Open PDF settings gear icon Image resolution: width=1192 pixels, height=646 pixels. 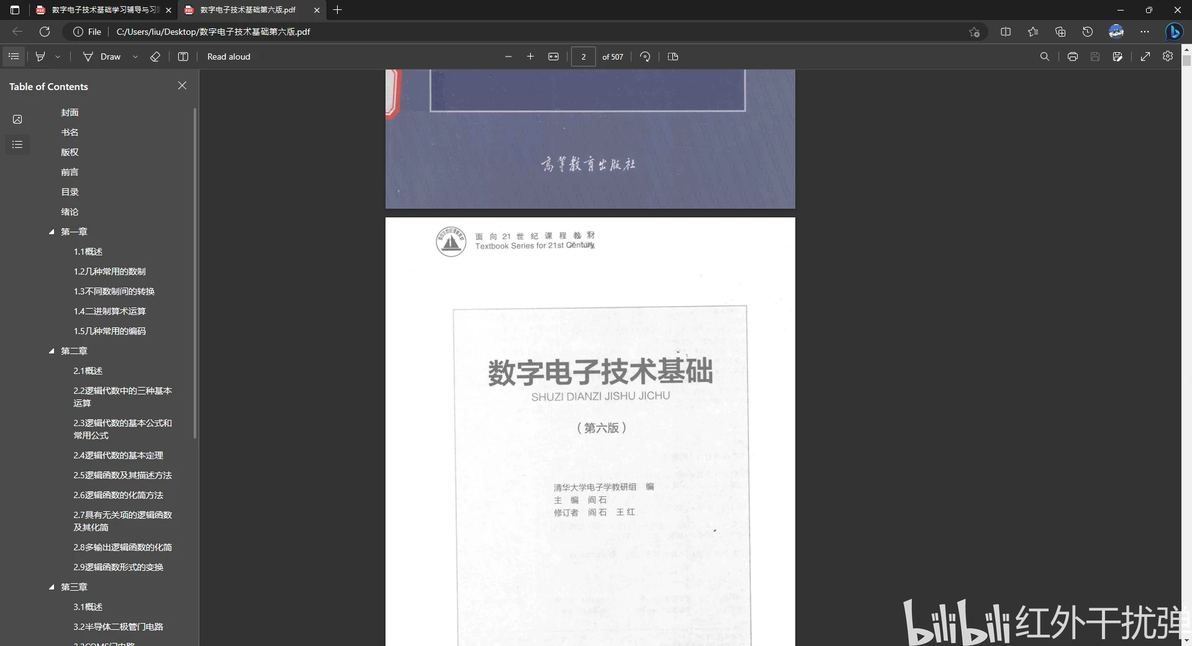coord(1168,56)
